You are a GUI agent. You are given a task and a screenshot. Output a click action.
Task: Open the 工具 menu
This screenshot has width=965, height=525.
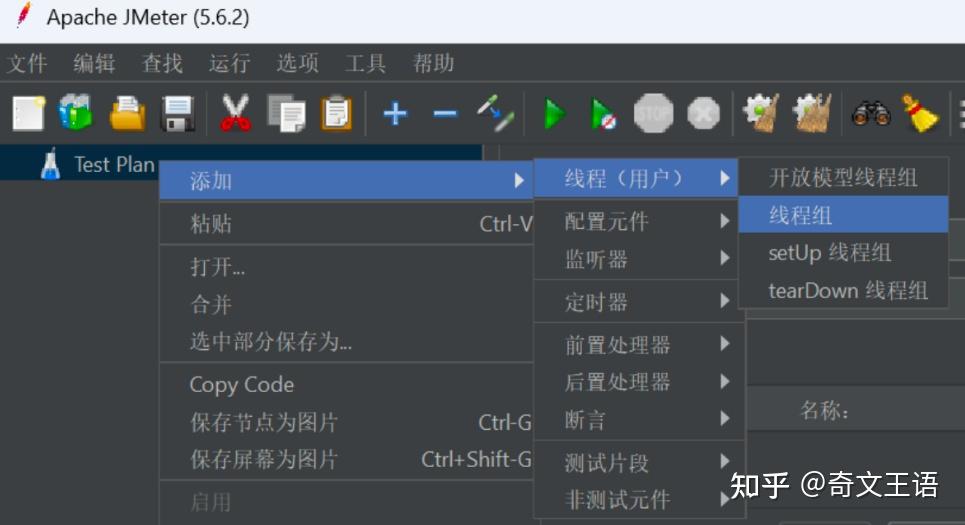point(365,63)
